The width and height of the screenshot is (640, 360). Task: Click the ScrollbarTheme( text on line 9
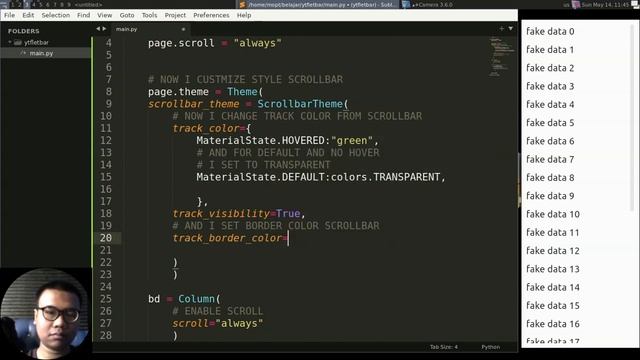coord(303,104)
